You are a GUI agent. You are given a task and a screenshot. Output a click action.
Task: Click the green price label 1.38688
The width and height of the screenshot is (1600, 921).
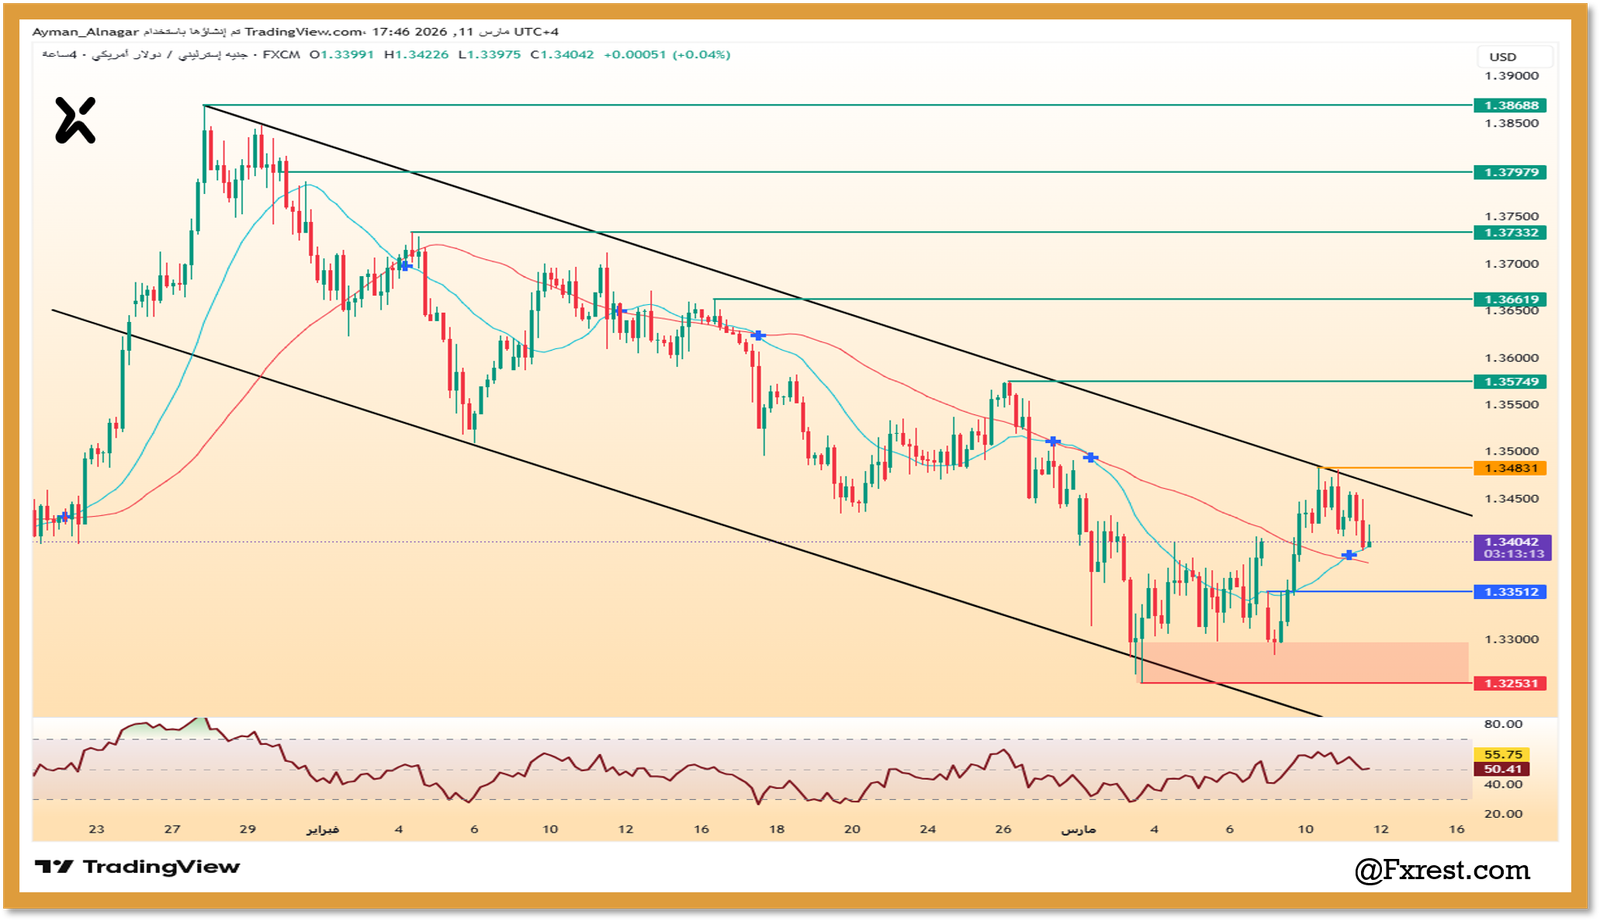1510,104
